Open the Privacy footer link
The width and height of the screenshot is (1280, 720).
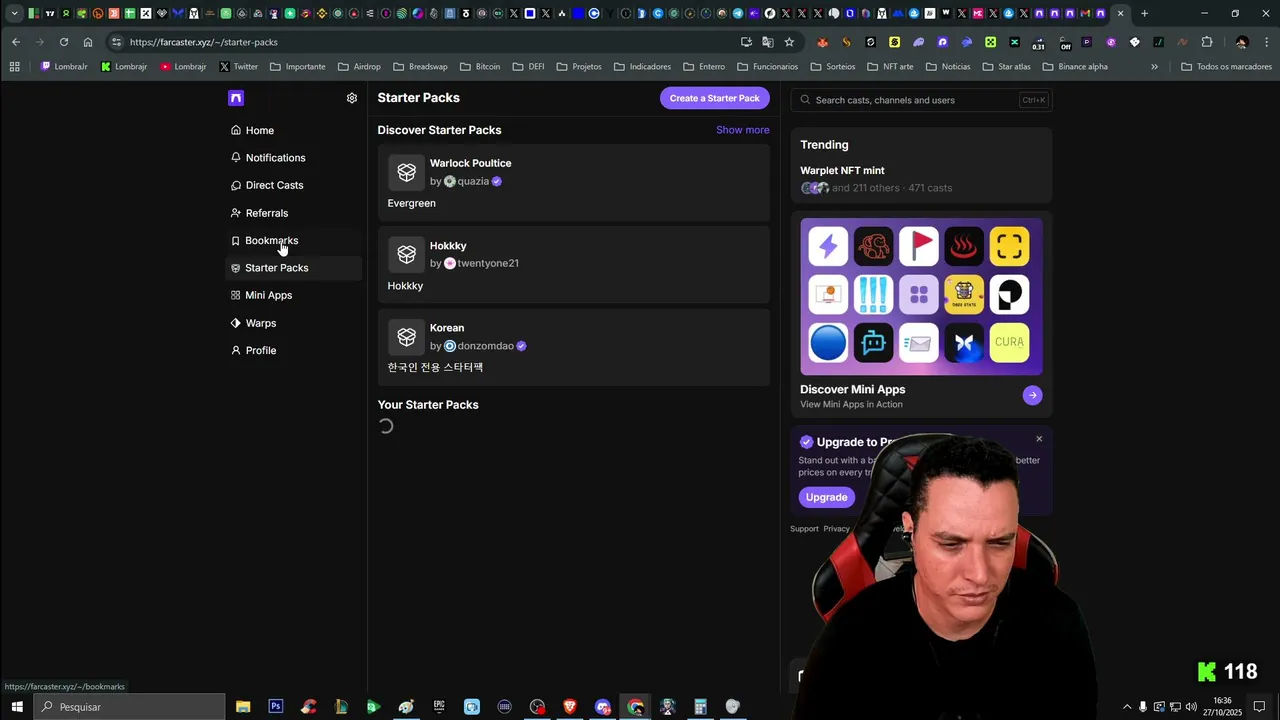click(837, 529)
